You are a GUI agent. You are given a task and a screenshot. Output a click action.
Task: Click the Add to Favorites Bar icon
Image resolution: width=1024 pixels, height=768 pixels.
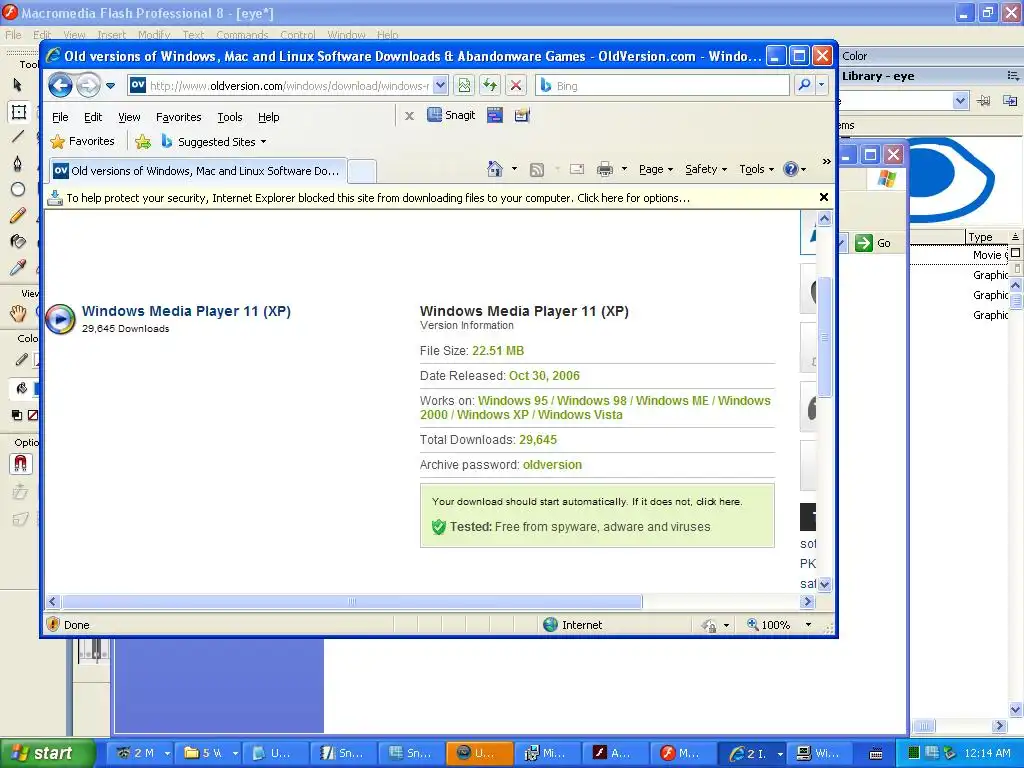[143, 141]
